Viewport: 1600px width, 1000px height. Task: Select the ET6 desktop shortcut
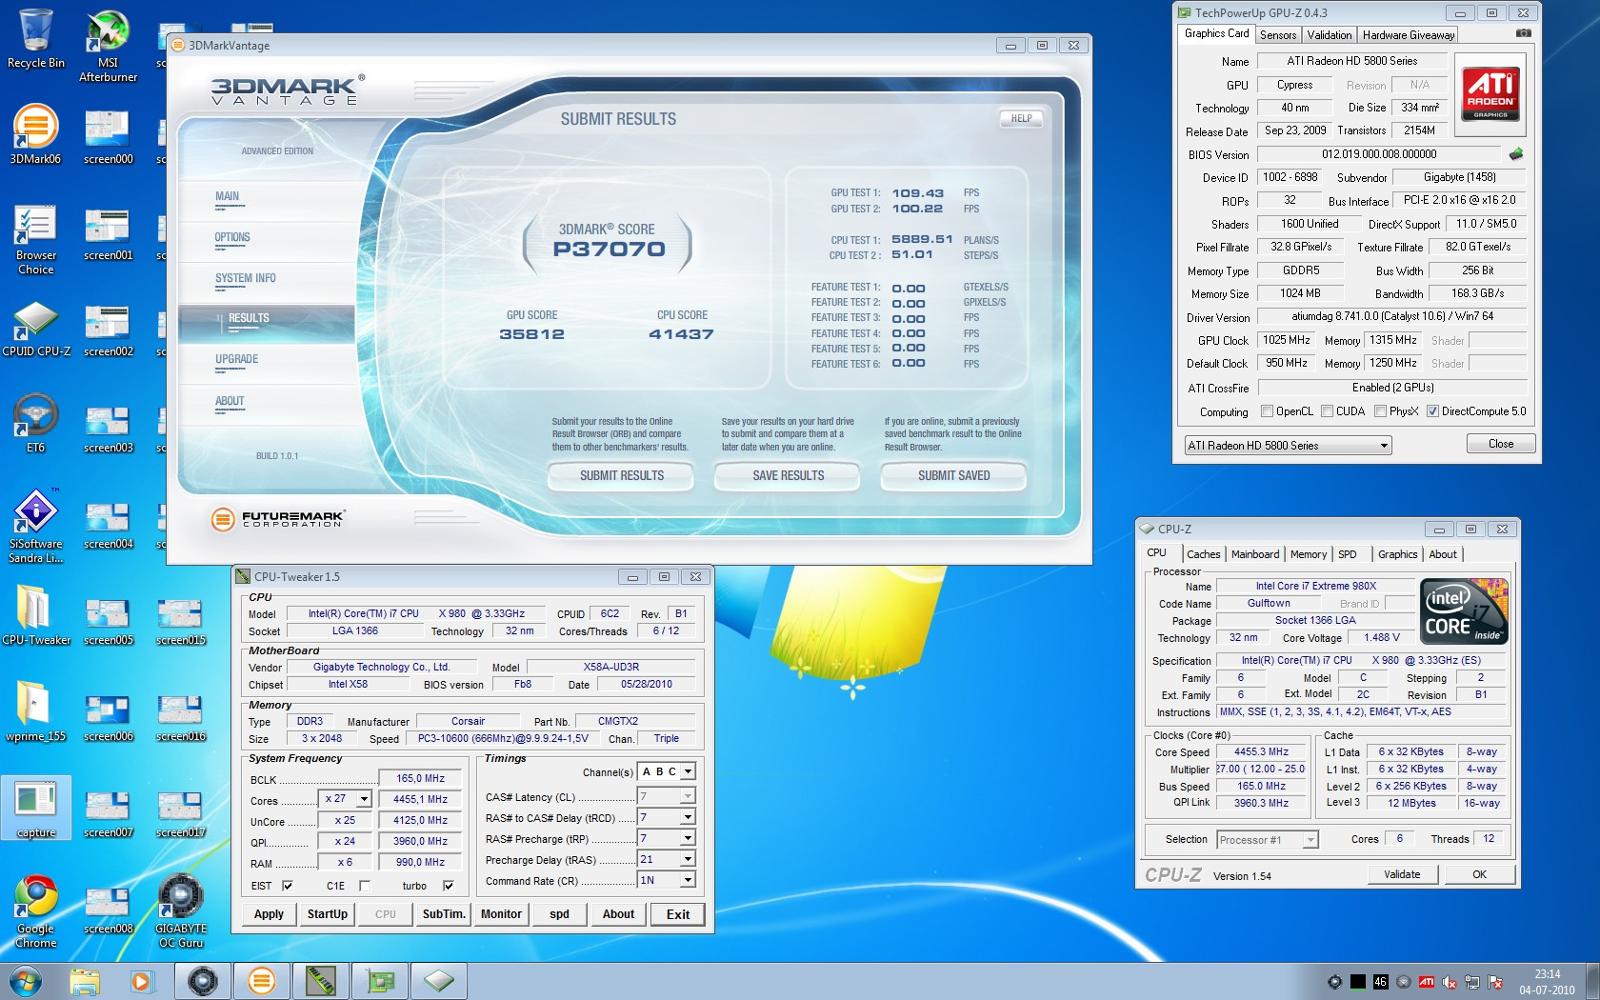[36, 424]
